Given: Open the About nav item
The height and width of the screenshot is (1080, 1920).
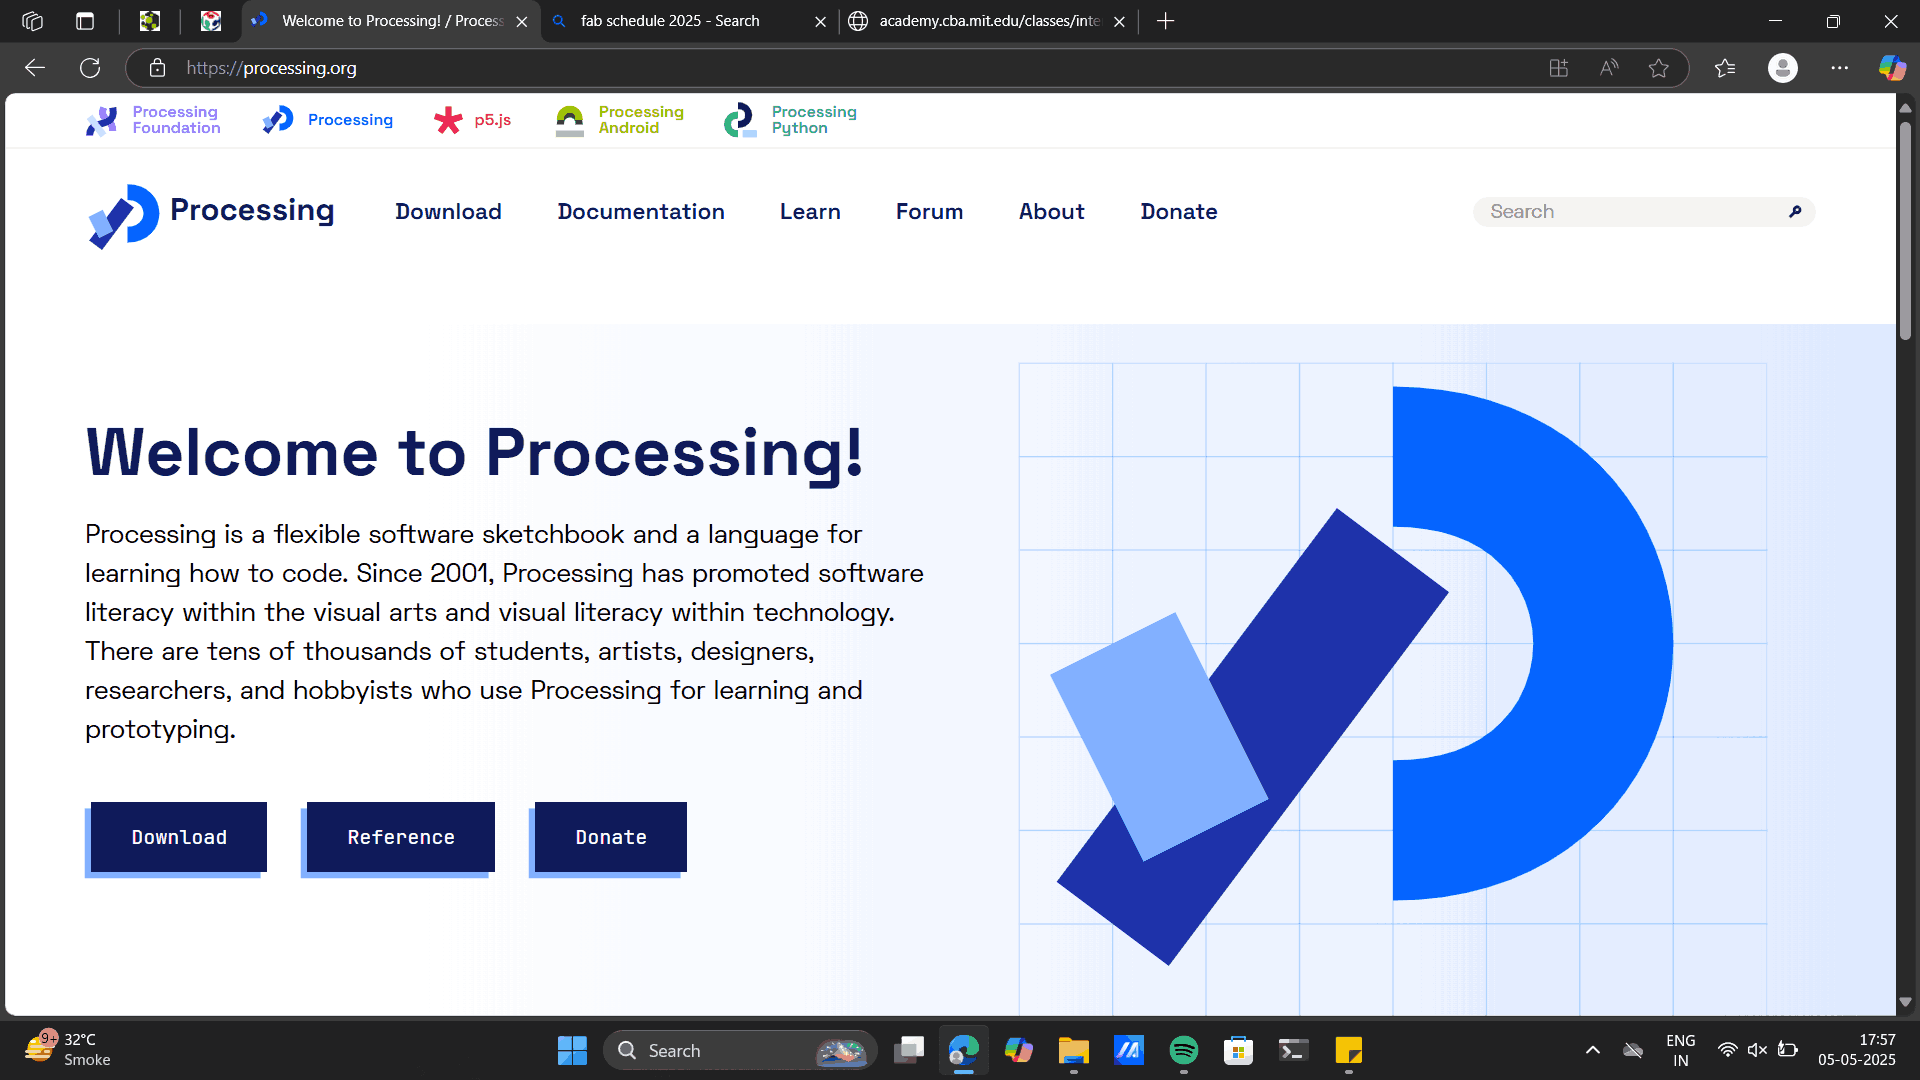Looking at the screenshot, I should coord(1051,212).
